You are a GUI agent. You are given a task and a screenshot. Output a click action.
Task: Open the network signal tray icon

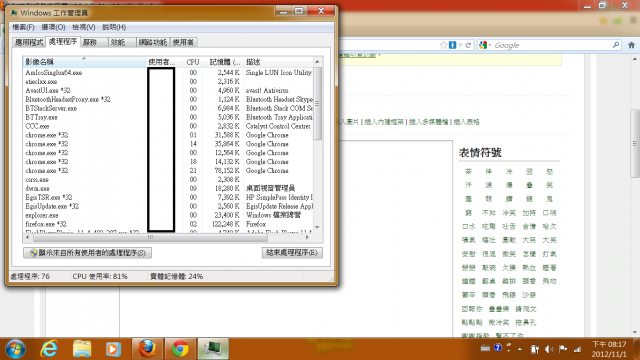577,349
